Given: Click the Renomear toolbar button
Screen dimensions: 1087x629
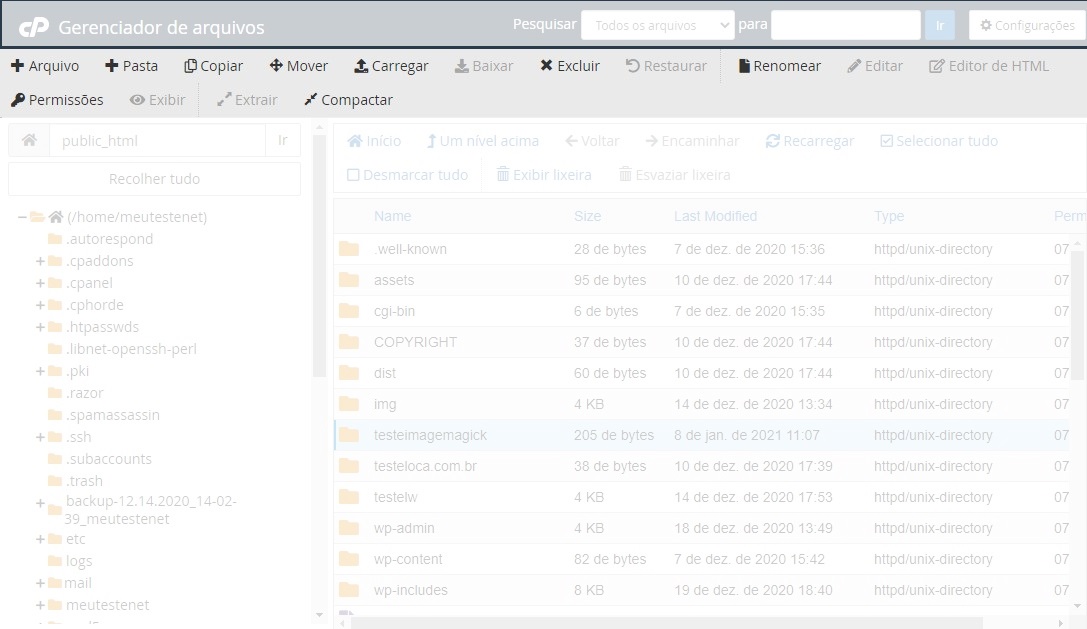Looking at the screenshot, I should click(x=780, y=66).
